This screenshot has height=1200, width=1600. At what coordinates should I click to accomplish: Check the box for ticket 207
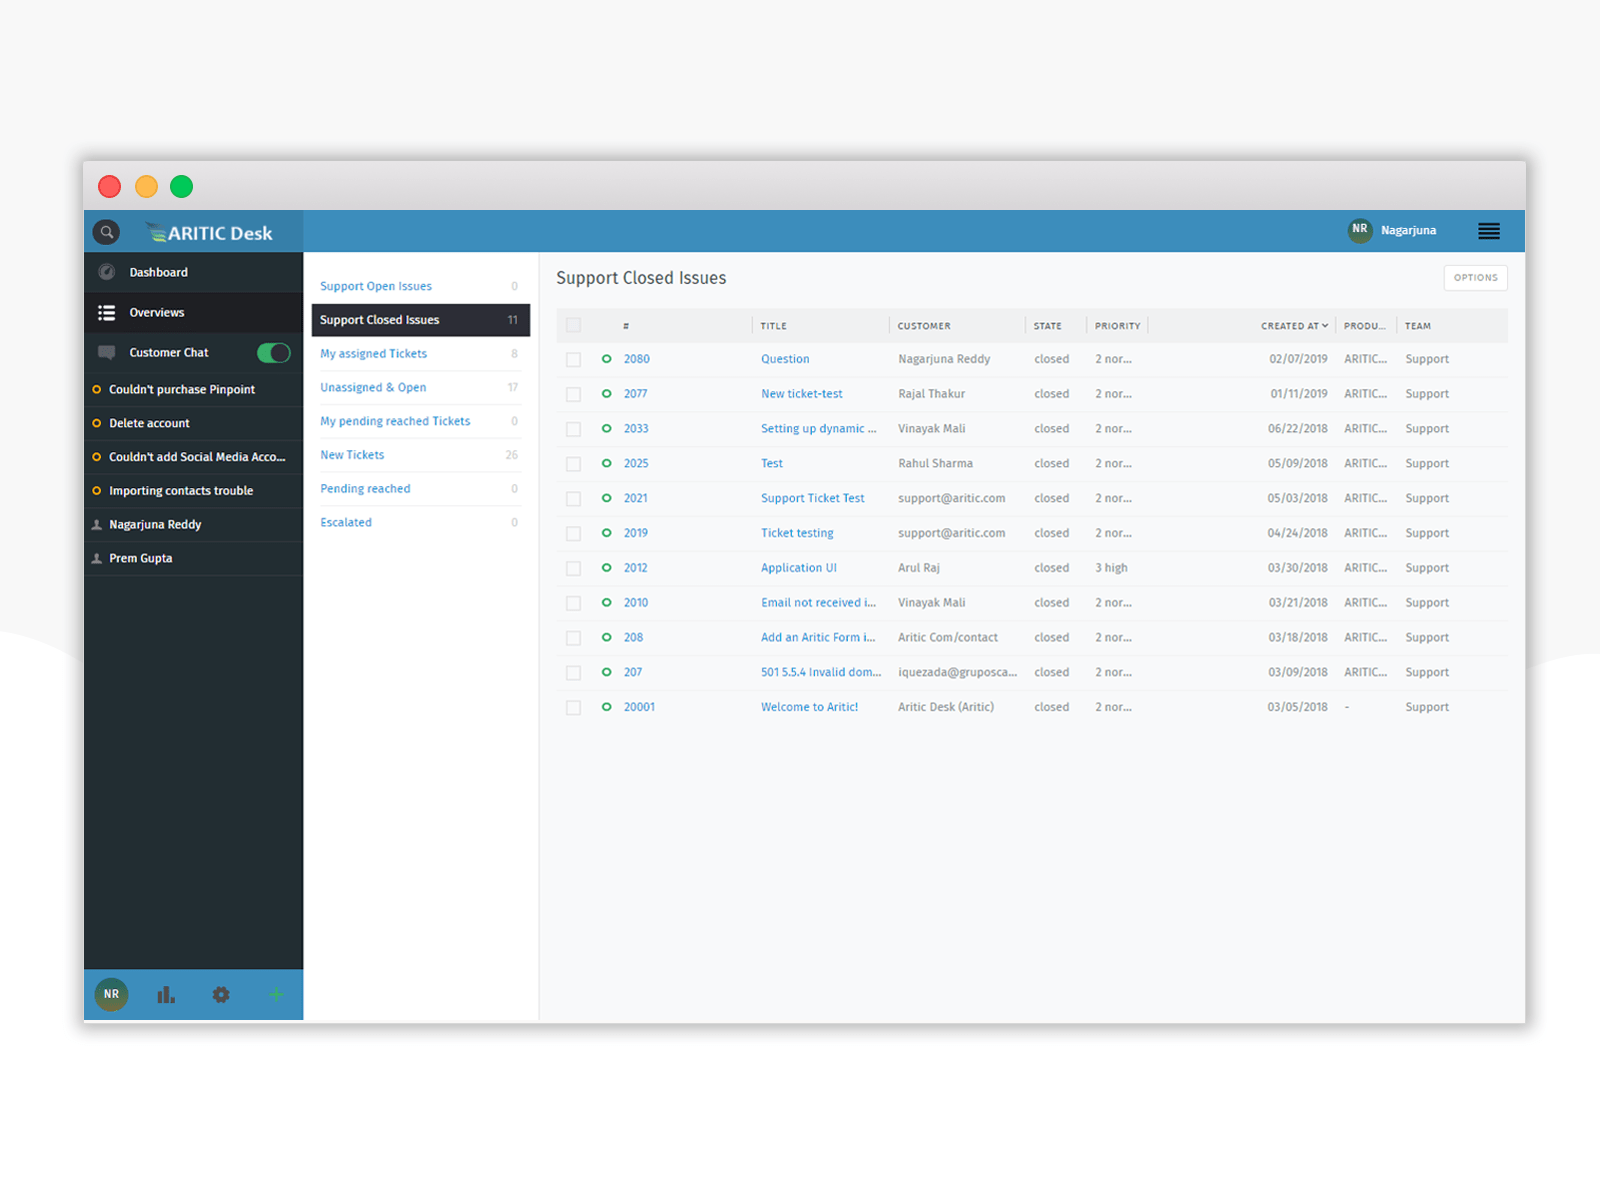(573, 673)
